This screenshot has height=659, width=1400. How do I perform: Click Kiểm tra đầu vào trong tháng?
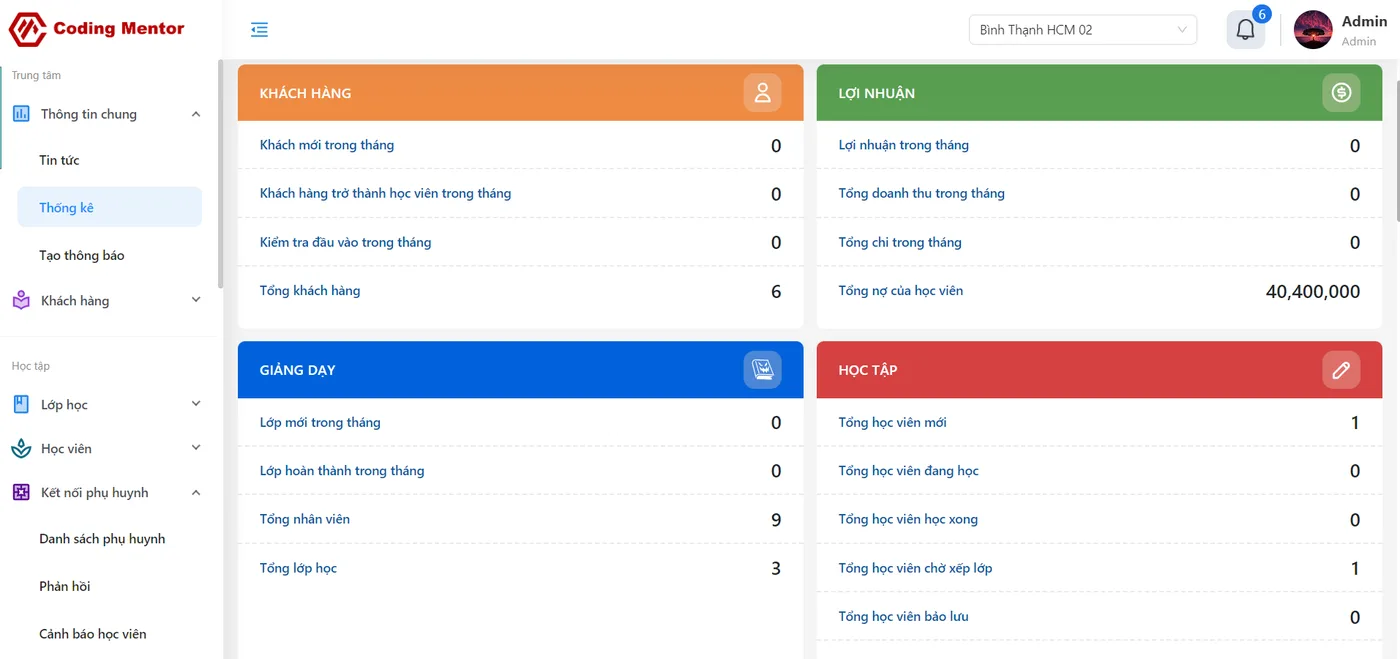pos(345,242)
